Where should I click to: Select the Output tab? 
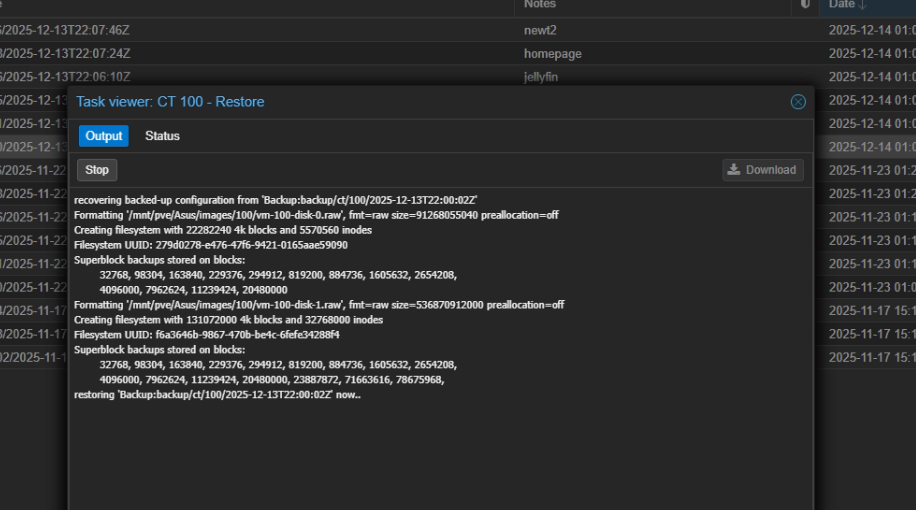pyautogui.click(x=104, y=136)
